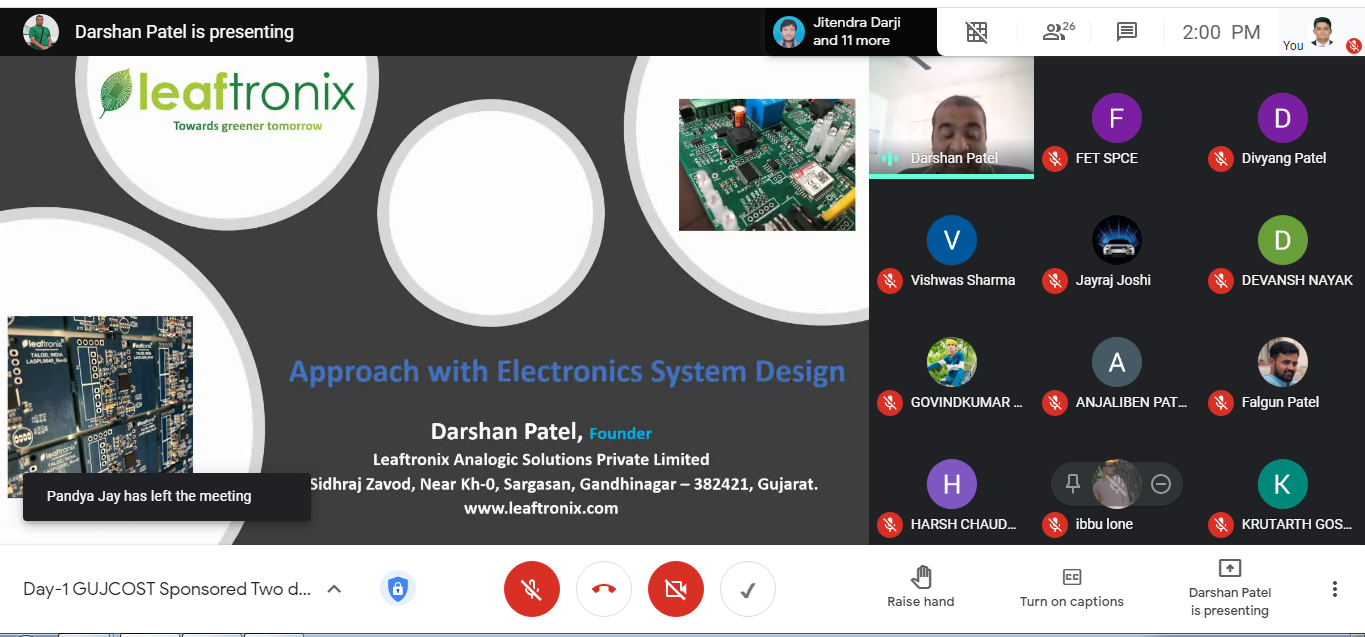This screenshot has height=637, width=1365.
Task: Click the Leaftronix logo on the slide
Action: point(228,98)
